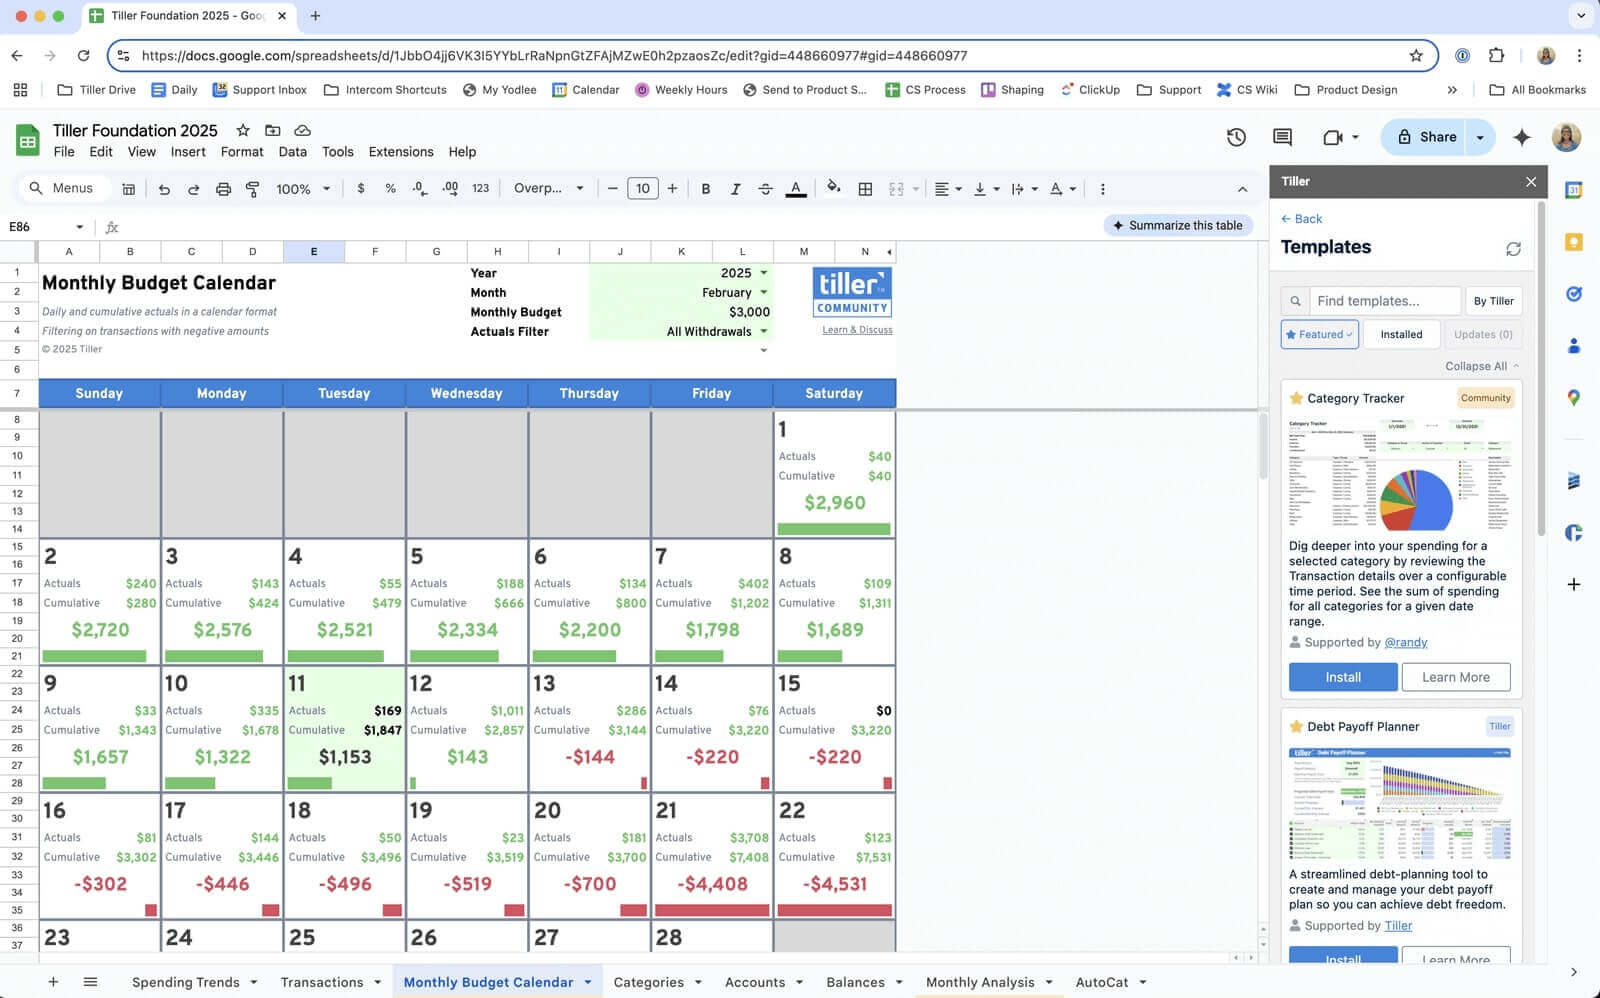Click the Get add-ons plus icon
Image resolution: width=1600 pixels, height=998 pixels.
coord(1574,584)
